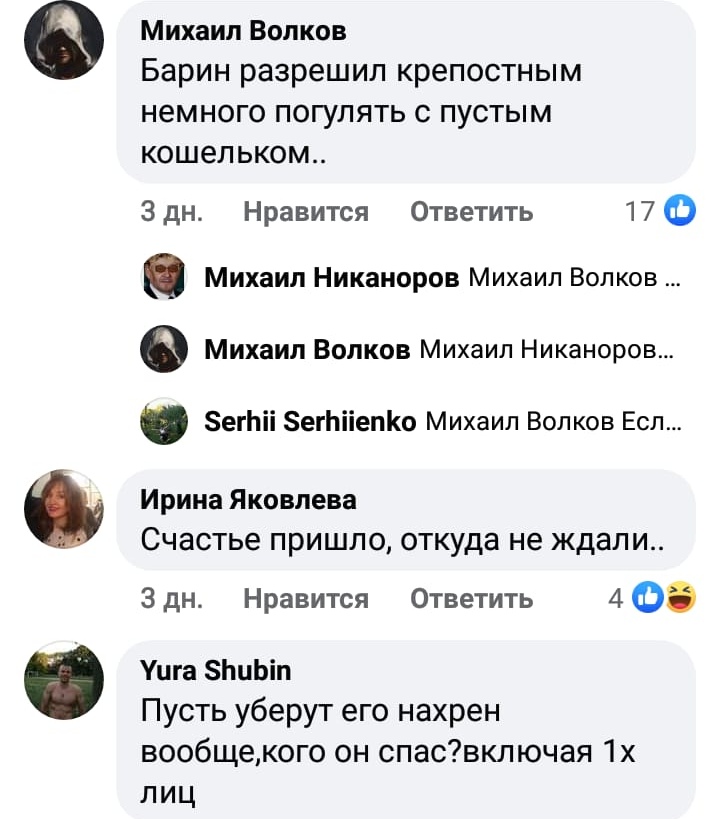Click Yura Shubin's avatar photo

click(64, 681)
